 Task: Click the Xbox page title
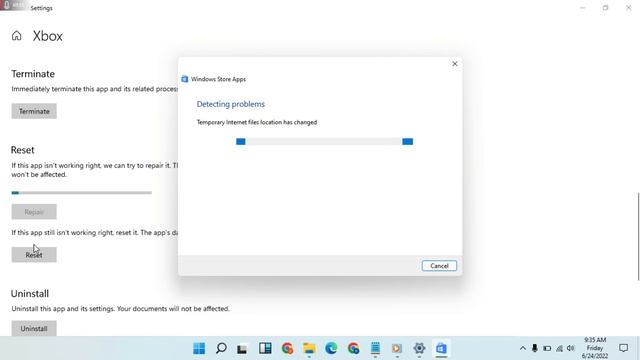[x=48, y=36]
